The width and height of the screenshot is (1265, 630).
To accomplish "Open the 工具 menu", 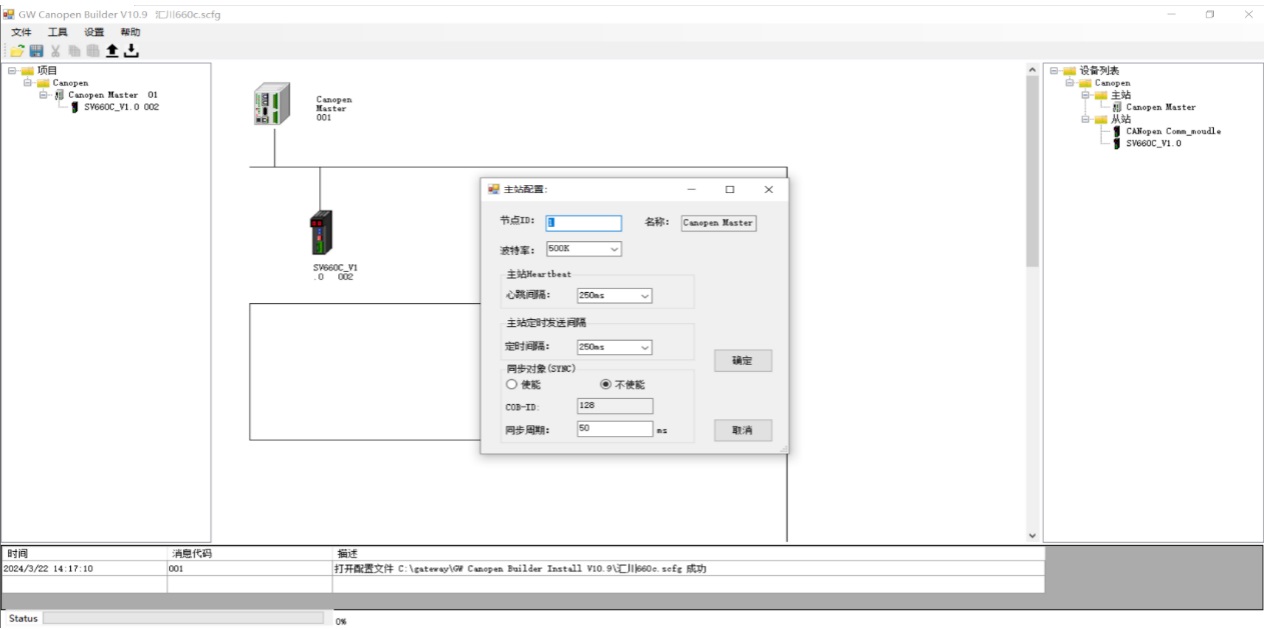I will click(x=57, y=32).
